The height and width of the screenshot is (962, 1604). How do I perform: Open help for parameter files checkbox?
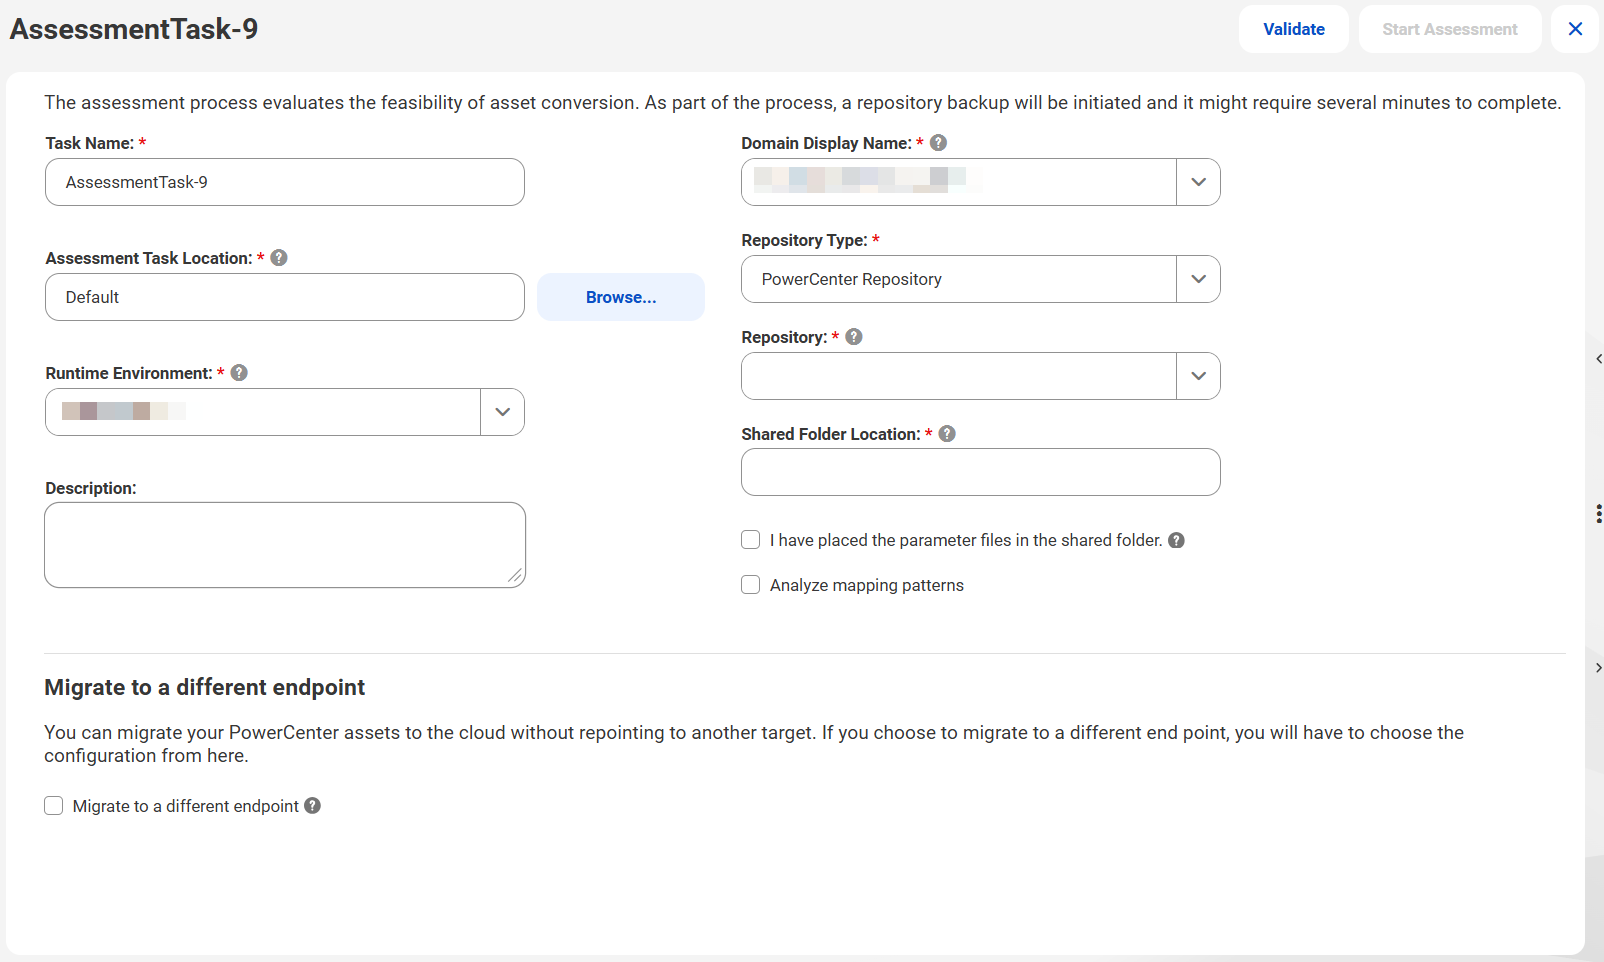tap(1176, 540)
